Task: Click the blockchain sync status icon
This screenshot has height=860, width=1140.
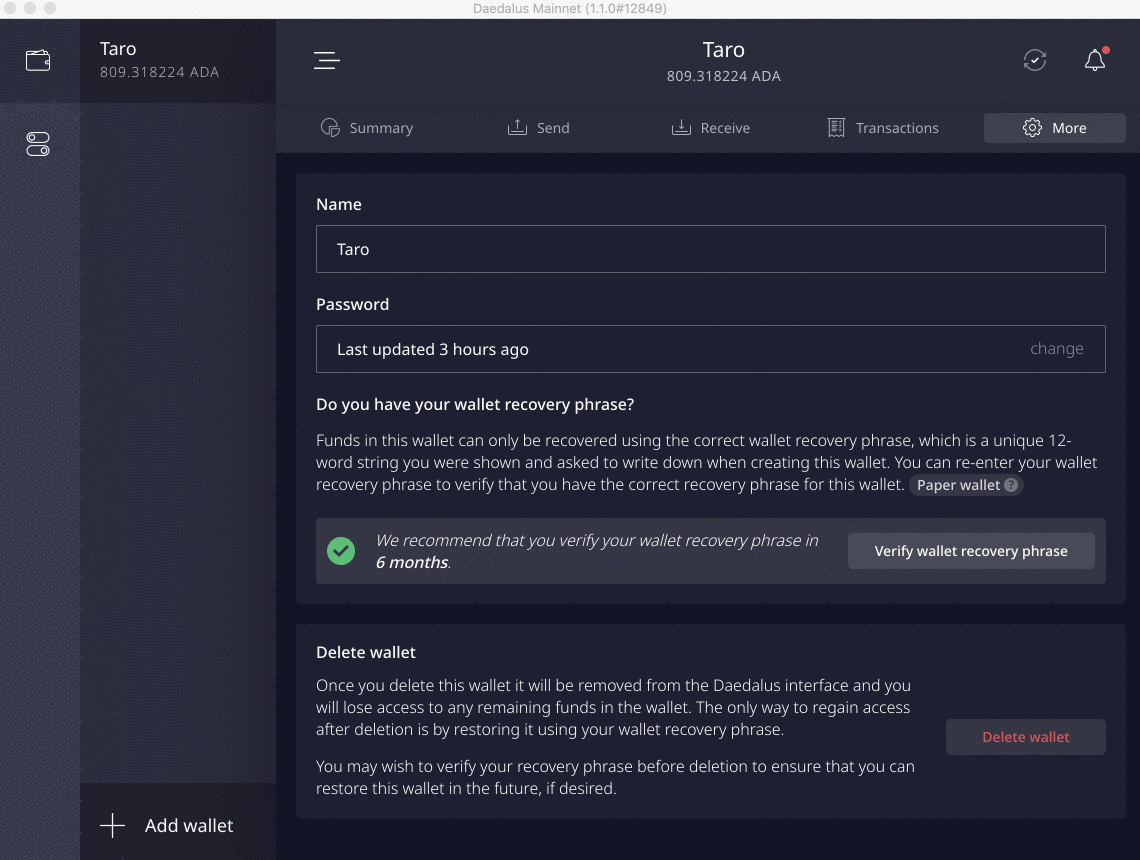Action: 1035,60
